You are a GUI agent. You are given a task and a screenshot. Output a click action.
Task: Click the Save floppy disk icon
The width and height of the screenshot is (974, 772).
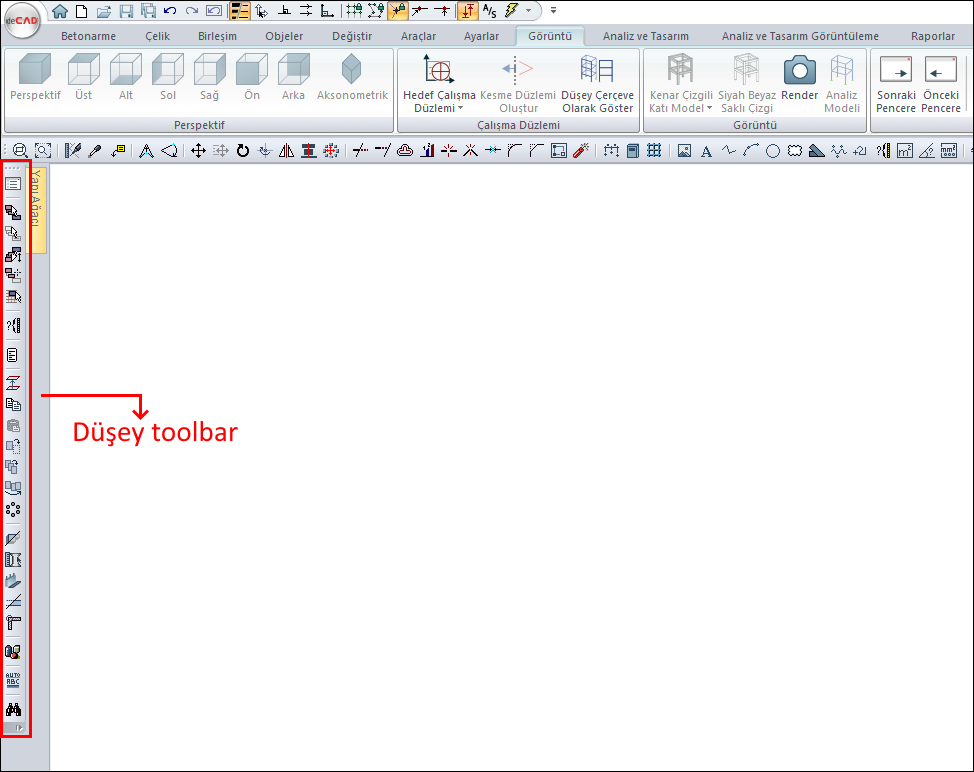point(126,11)
